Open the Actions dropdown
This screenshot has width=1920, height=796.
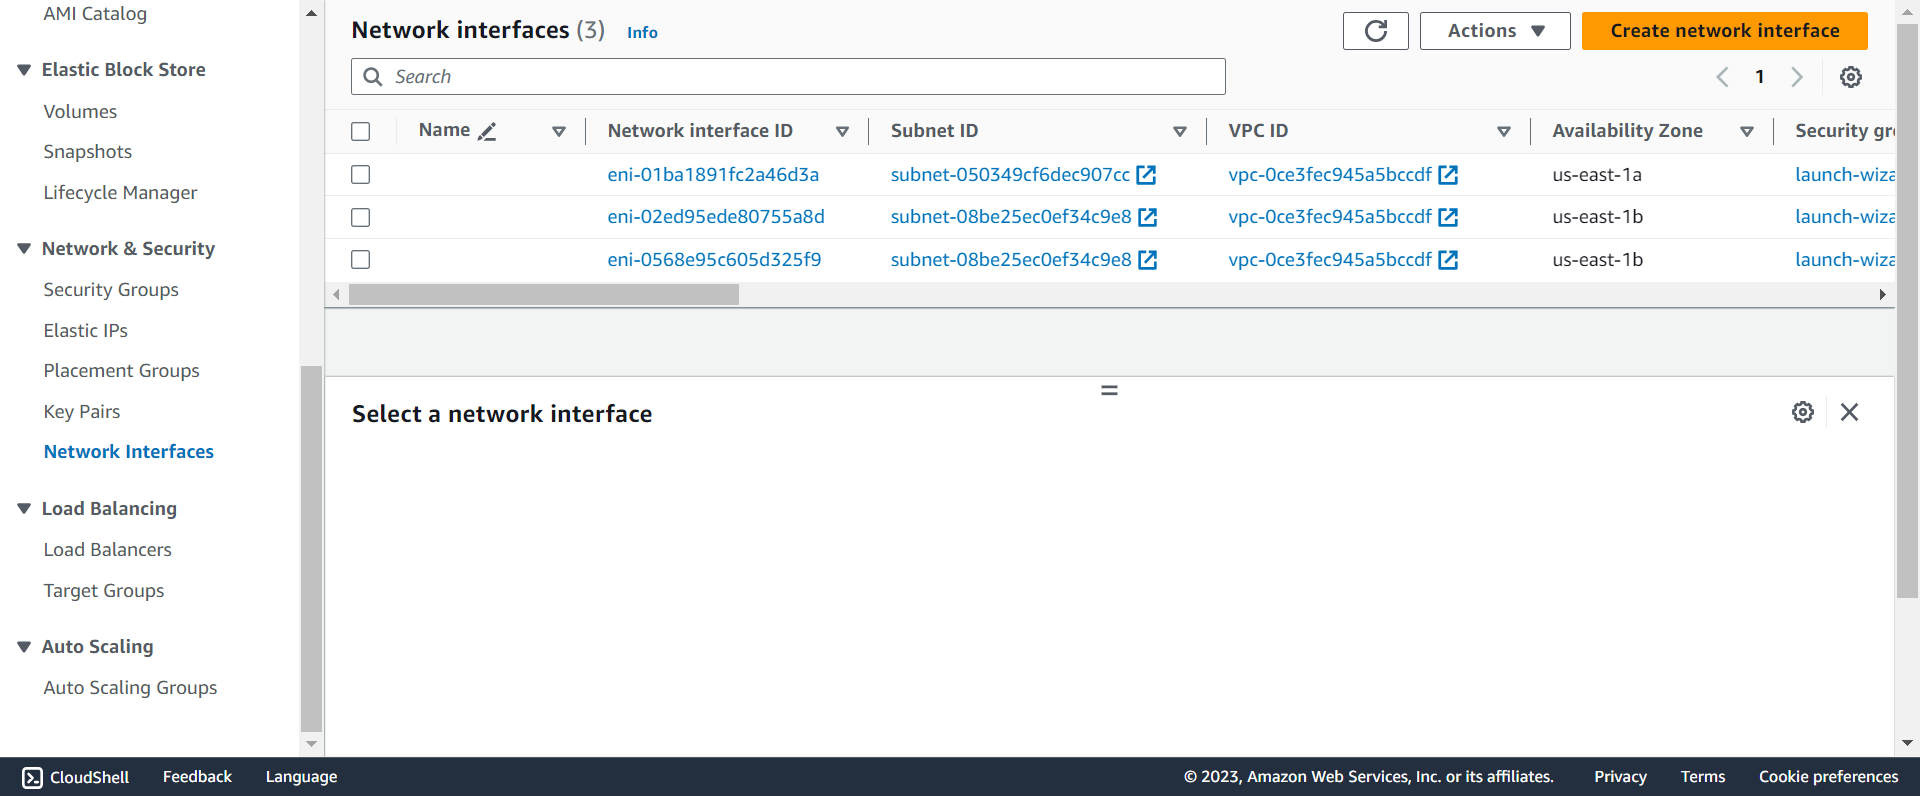tap(1495, 31)
